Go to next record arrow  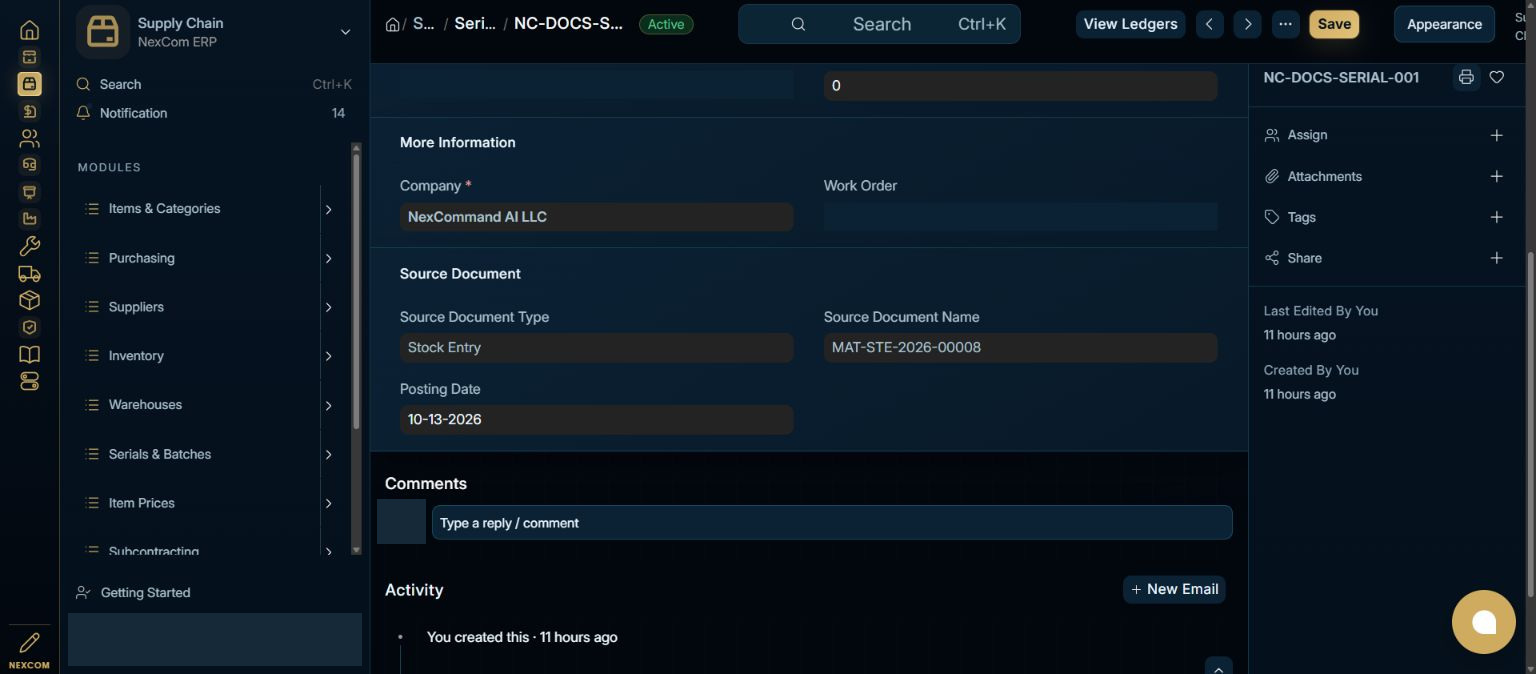(x=1247, y=24)
